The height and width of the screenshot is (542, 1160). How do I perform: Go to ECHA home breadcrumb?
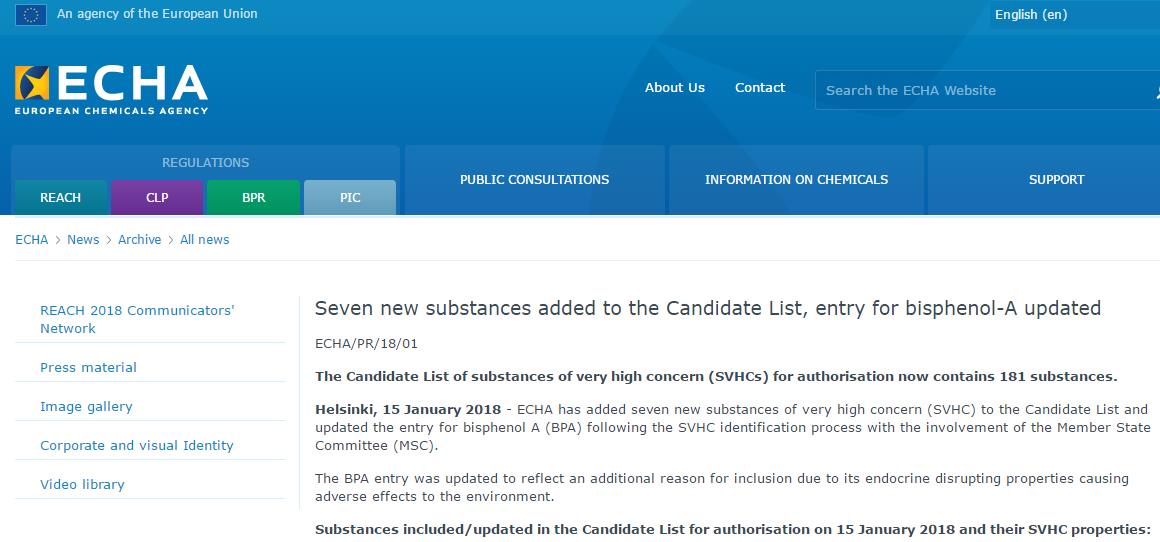[x=31, y=240]
